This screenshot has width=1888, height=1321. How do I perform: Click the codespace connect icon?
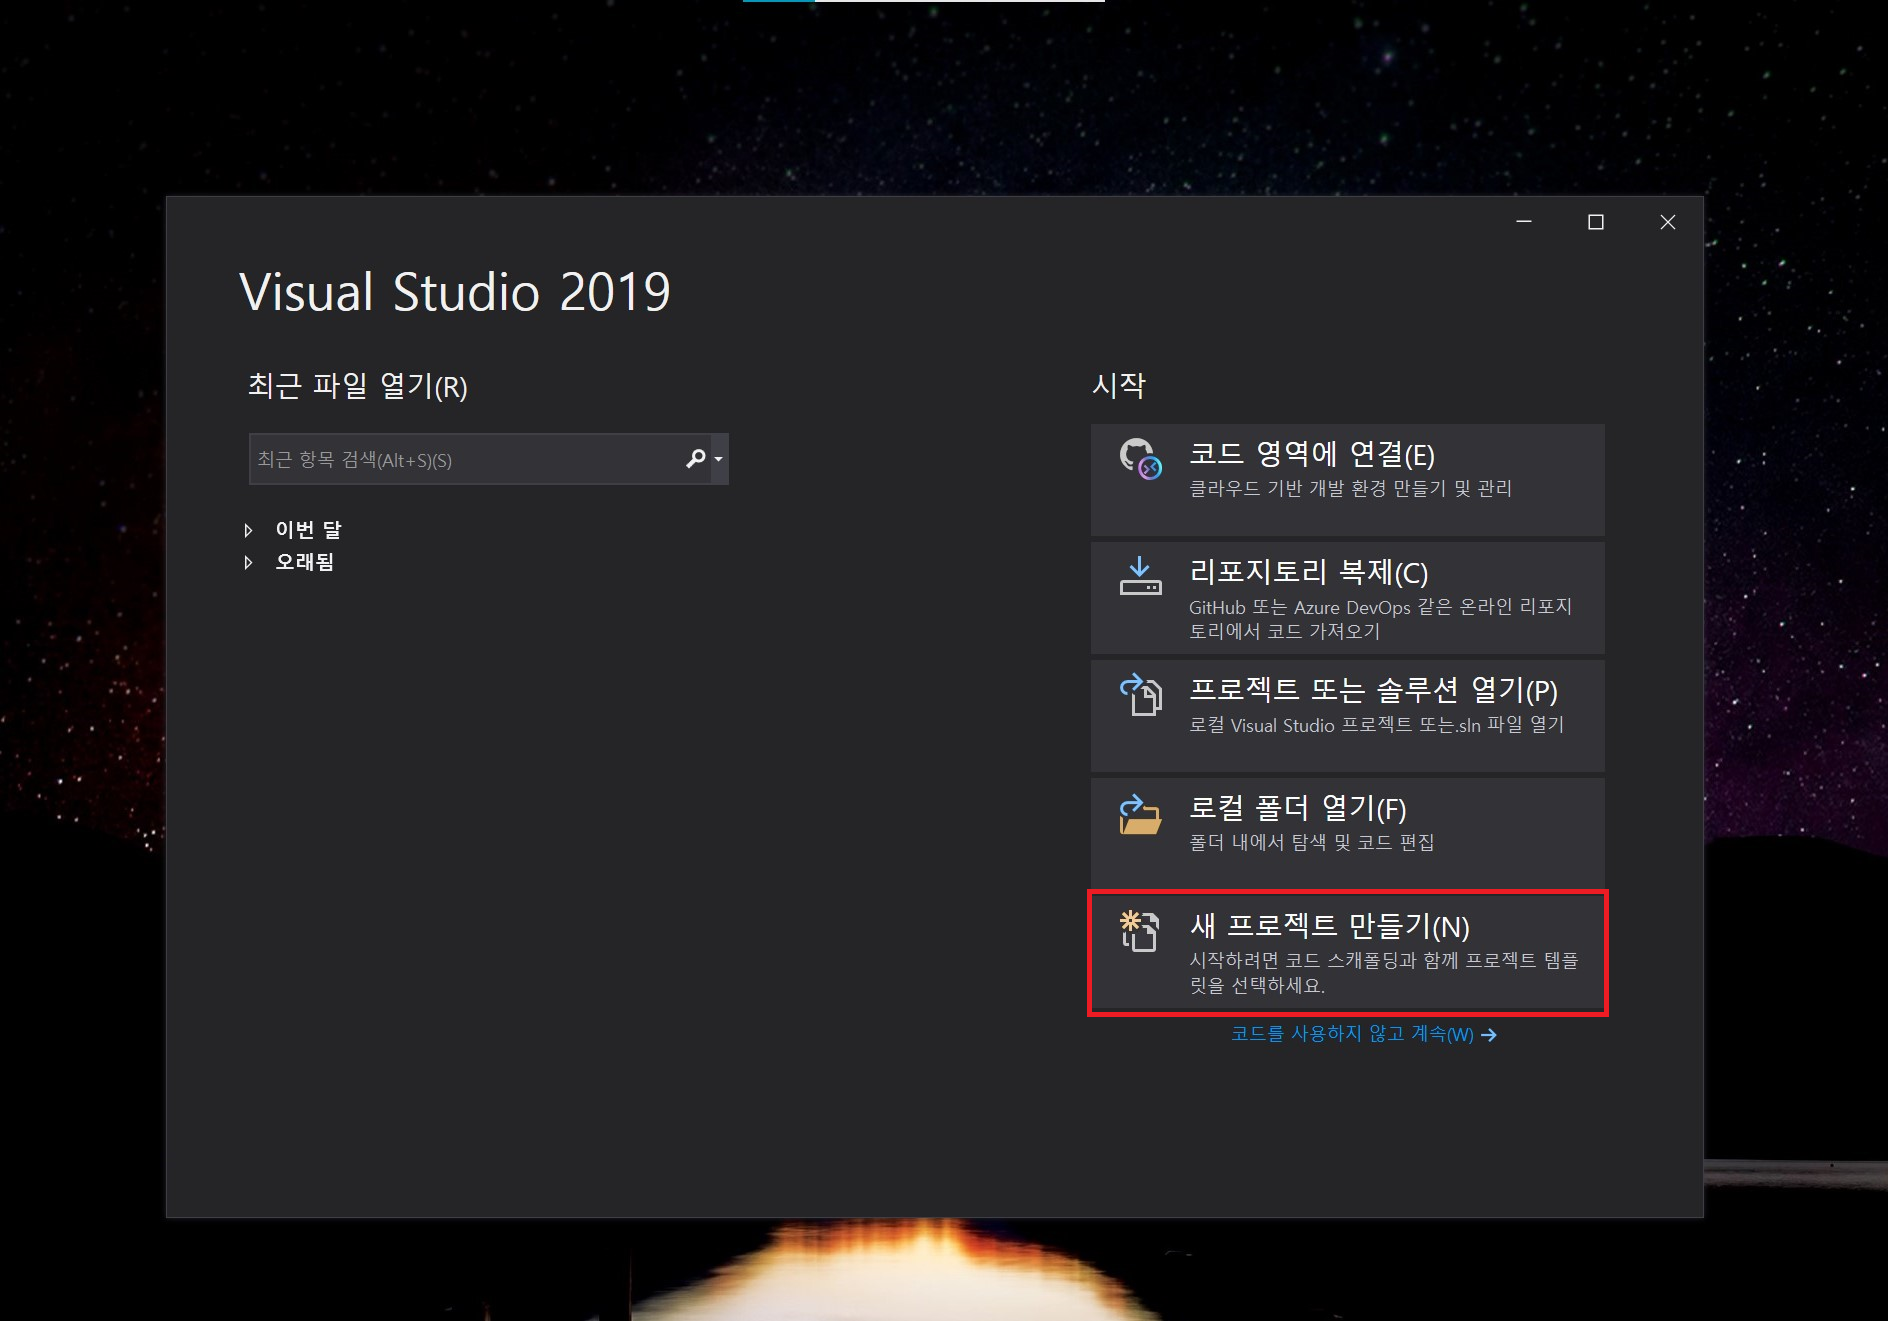click(1140, 459)
